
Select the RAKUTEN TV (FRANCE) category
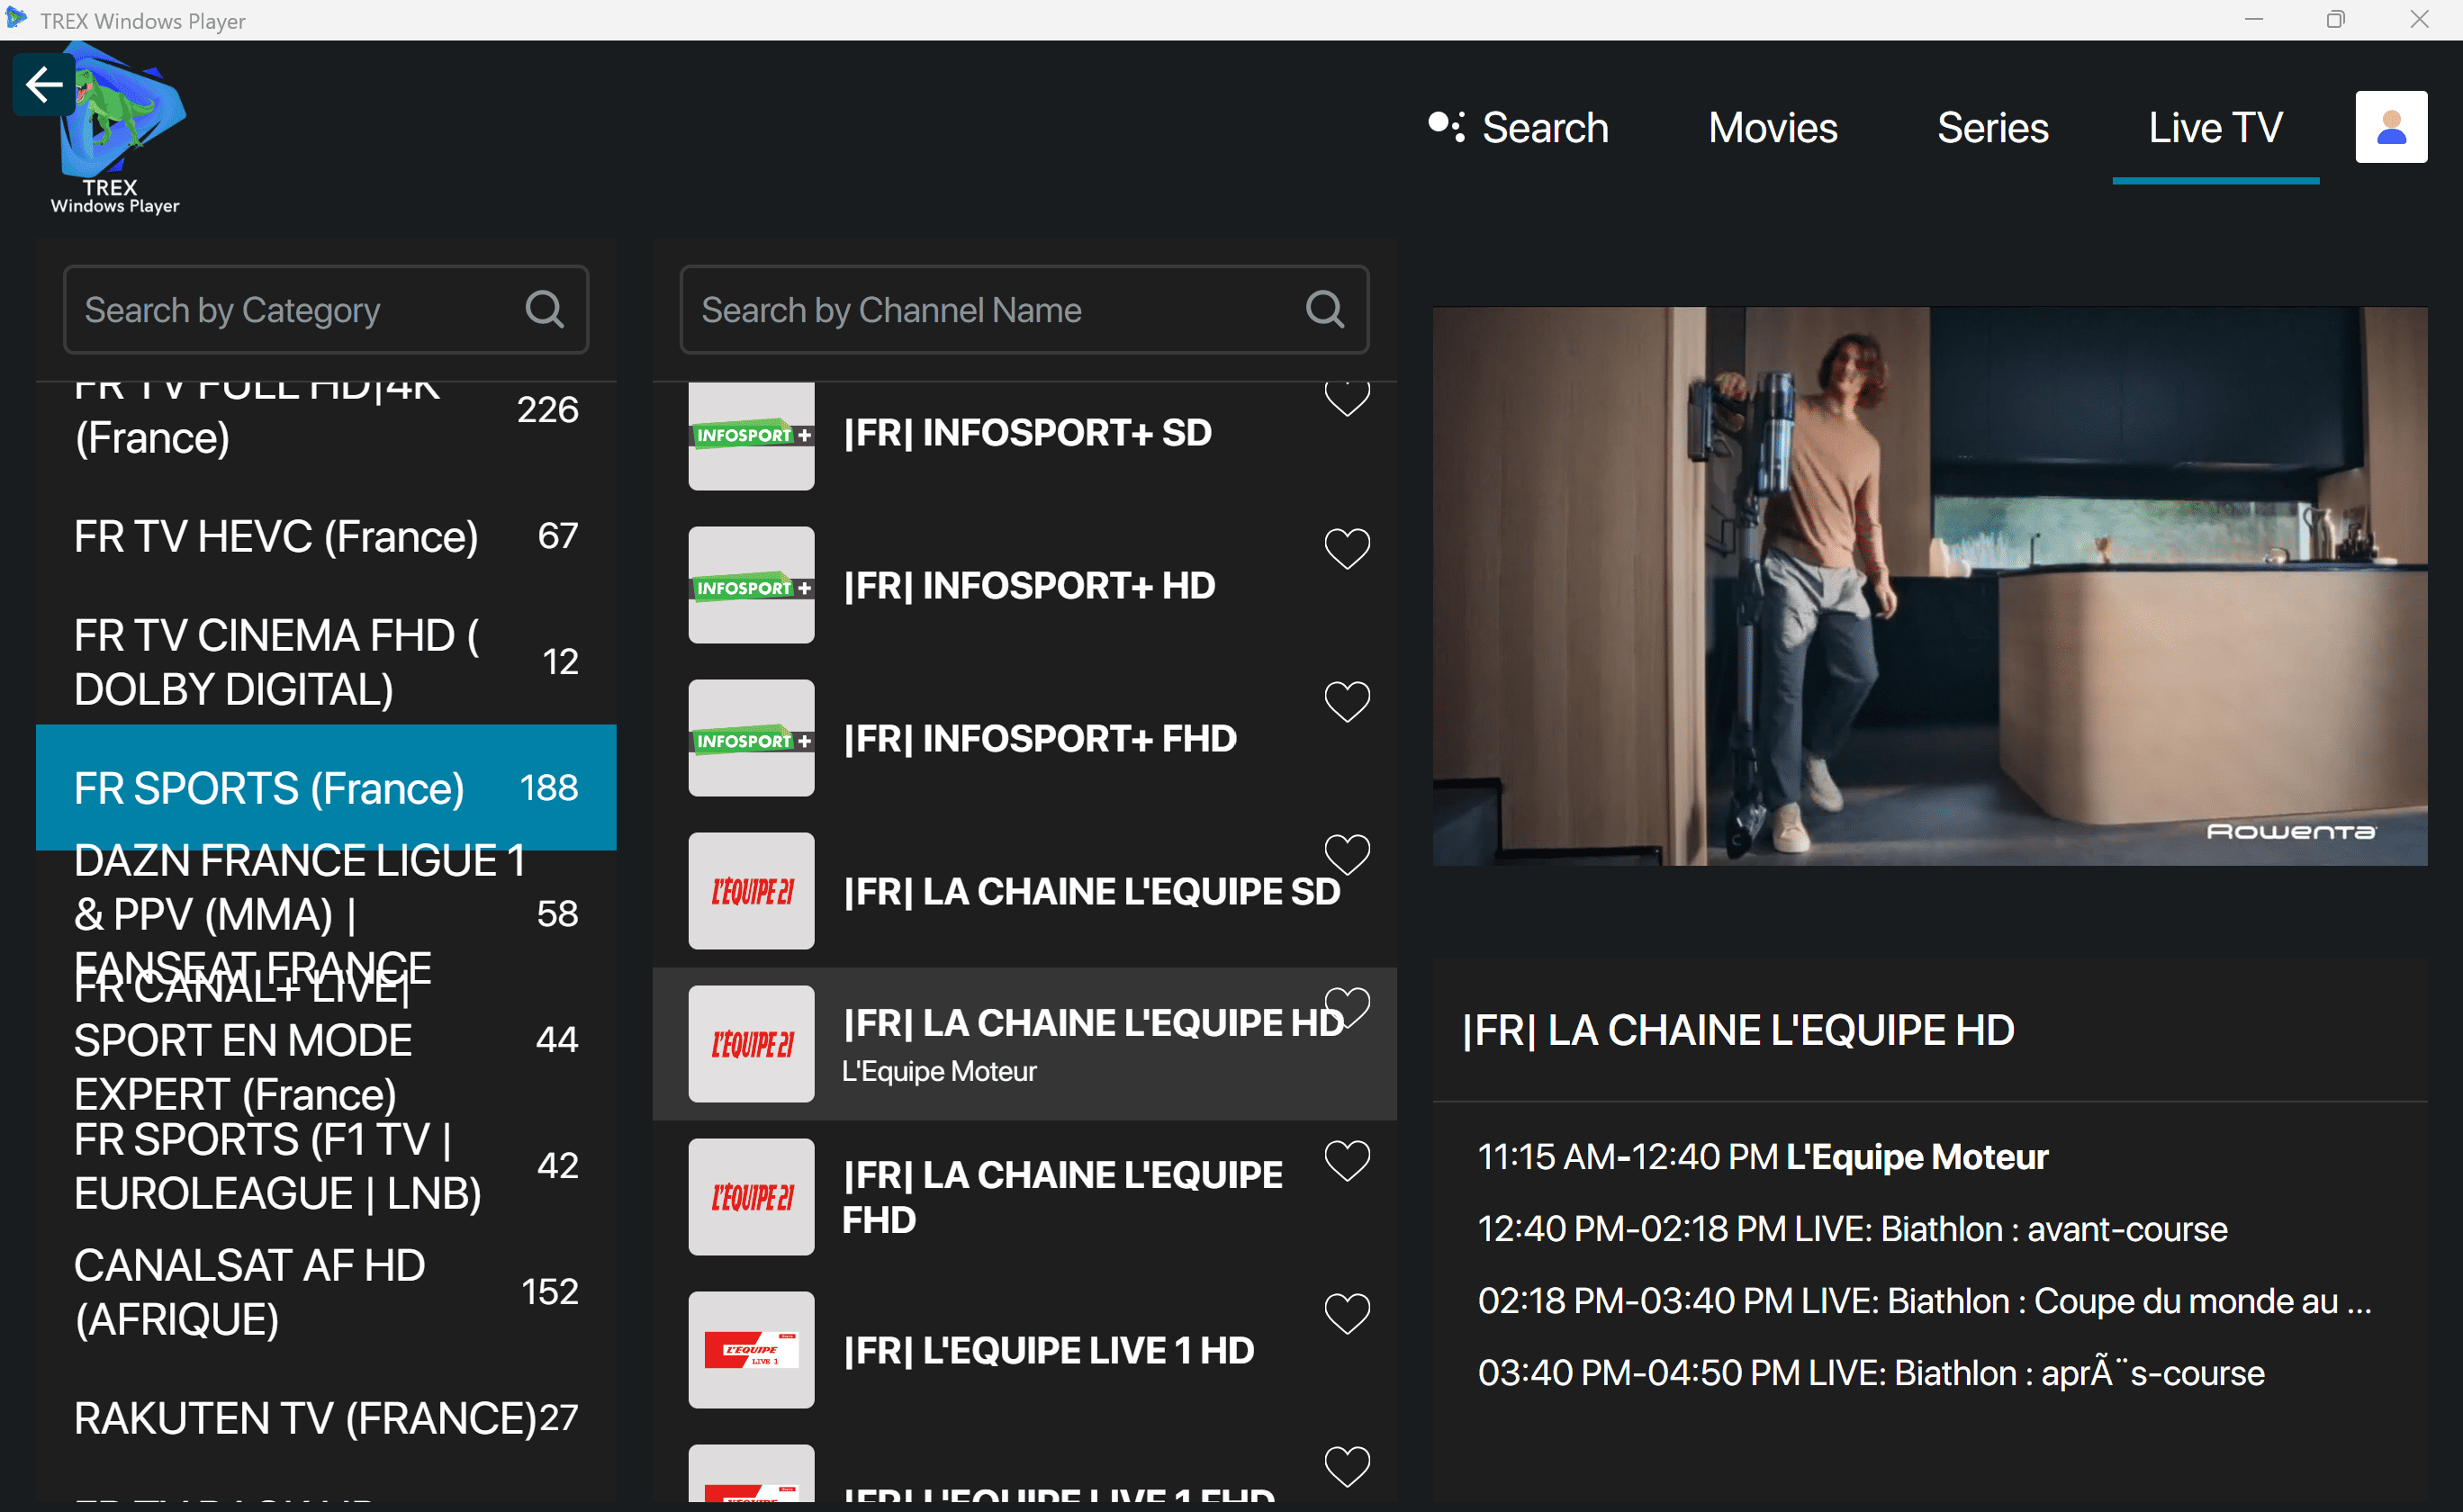pyautogui.click(x=305, y=1418)
